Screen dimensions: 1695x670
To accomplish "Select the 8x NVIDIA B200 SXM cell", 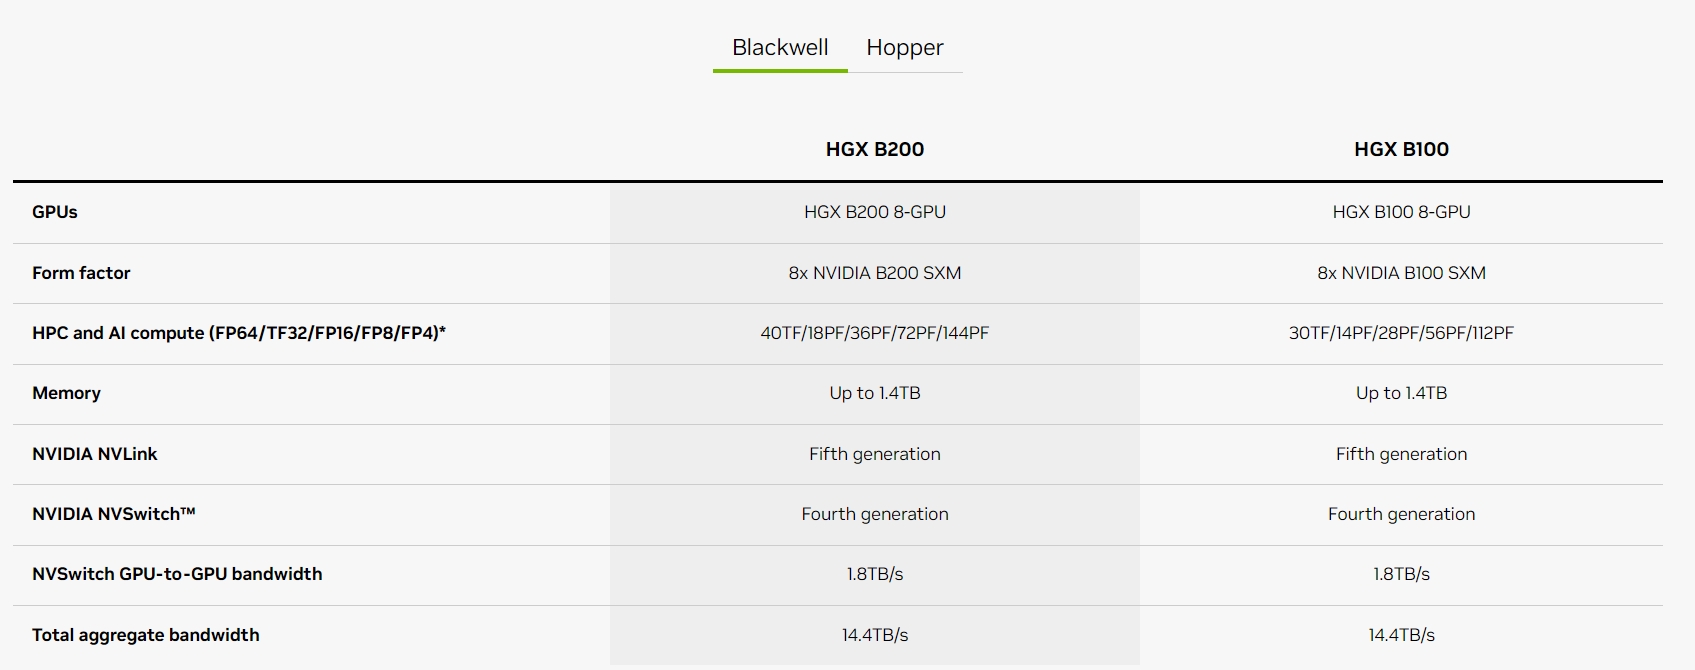I will click(x=874, y=273).
